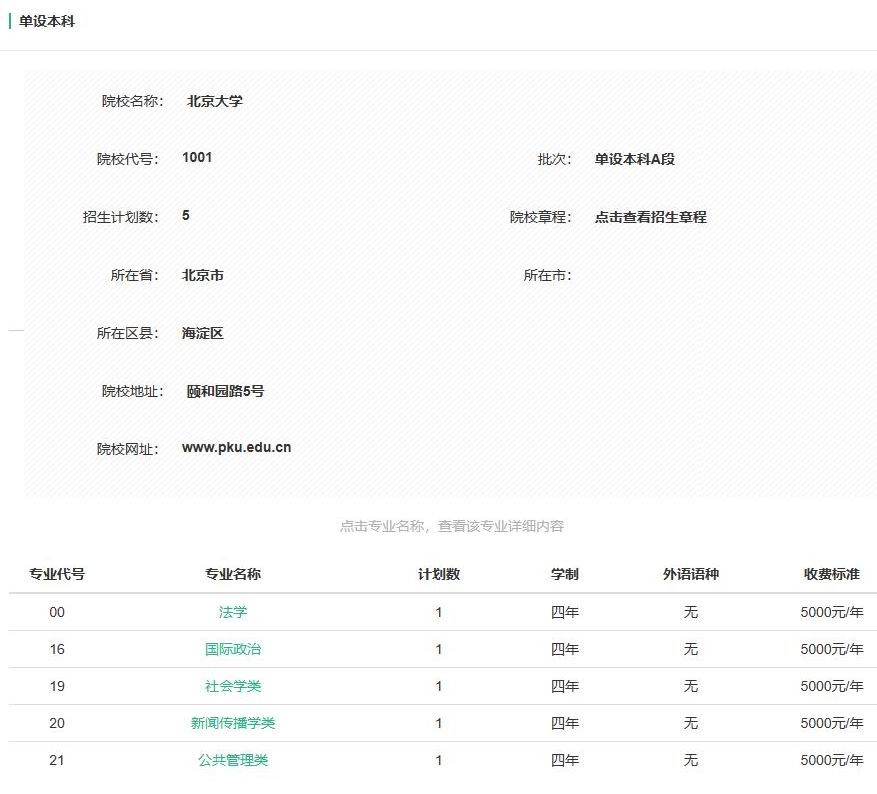Image resolution: width=877 pixels, height=794 pixels.
Task: View details for 公共管理类 major
Action: (233, 760)
